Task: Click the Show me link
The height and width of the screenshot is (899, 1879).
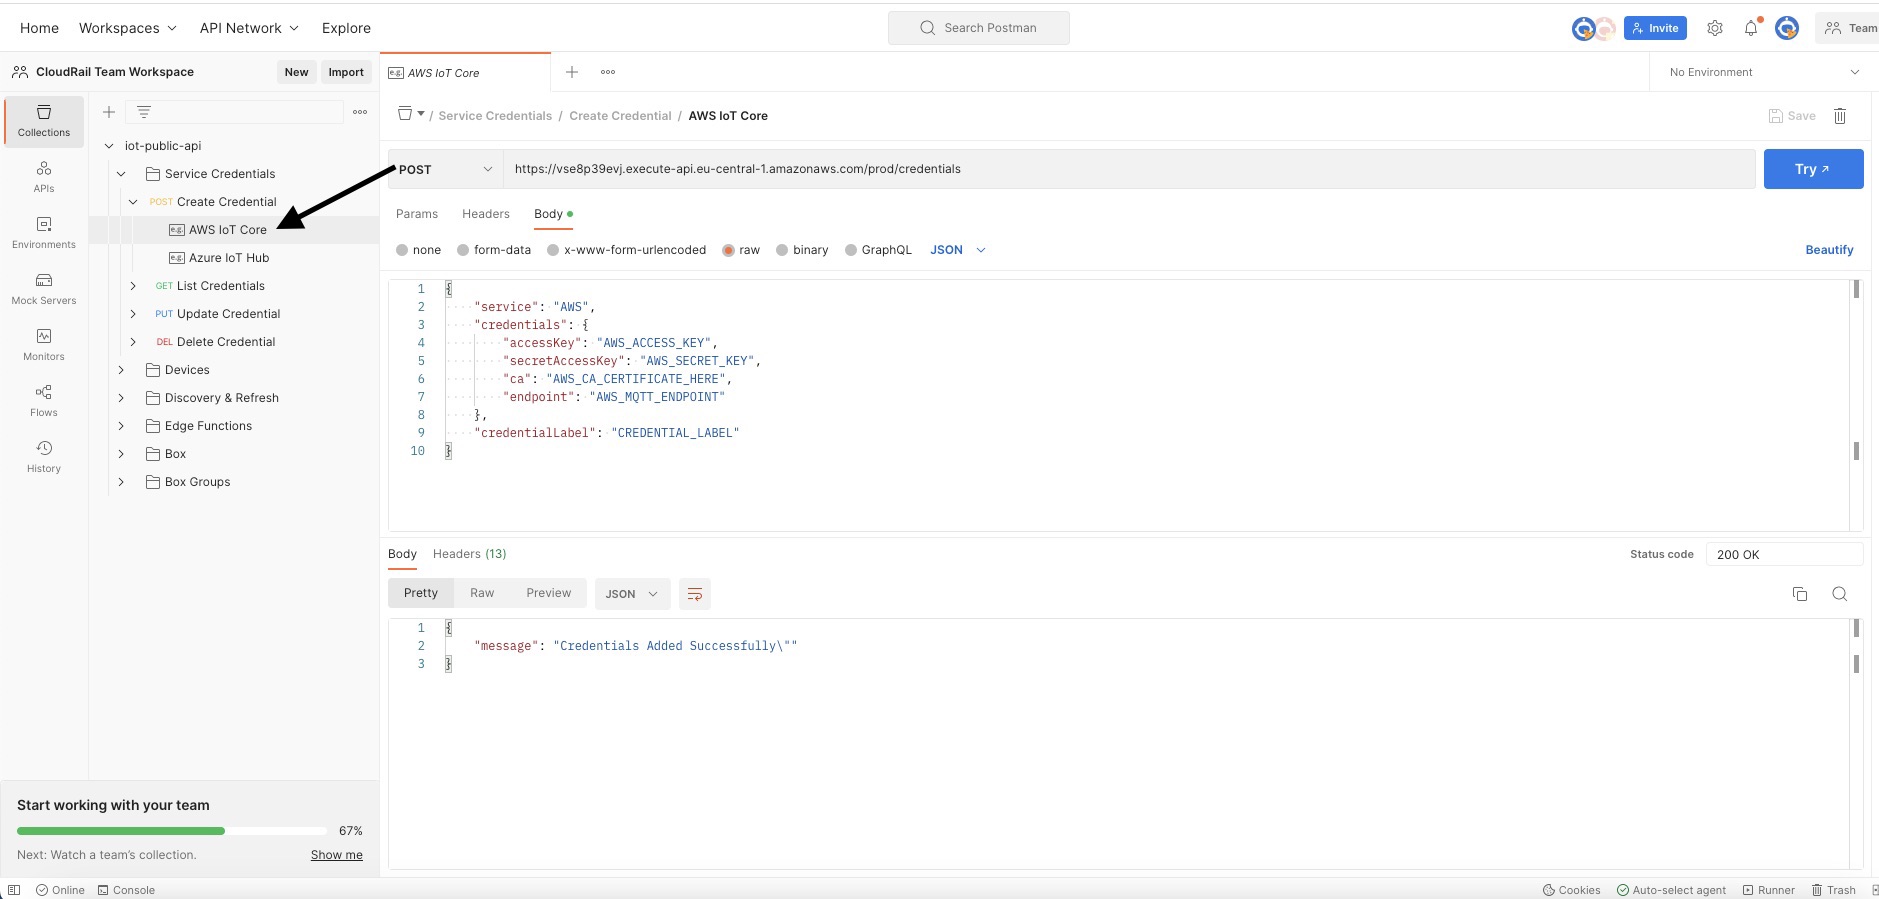Action: (337, 855)
